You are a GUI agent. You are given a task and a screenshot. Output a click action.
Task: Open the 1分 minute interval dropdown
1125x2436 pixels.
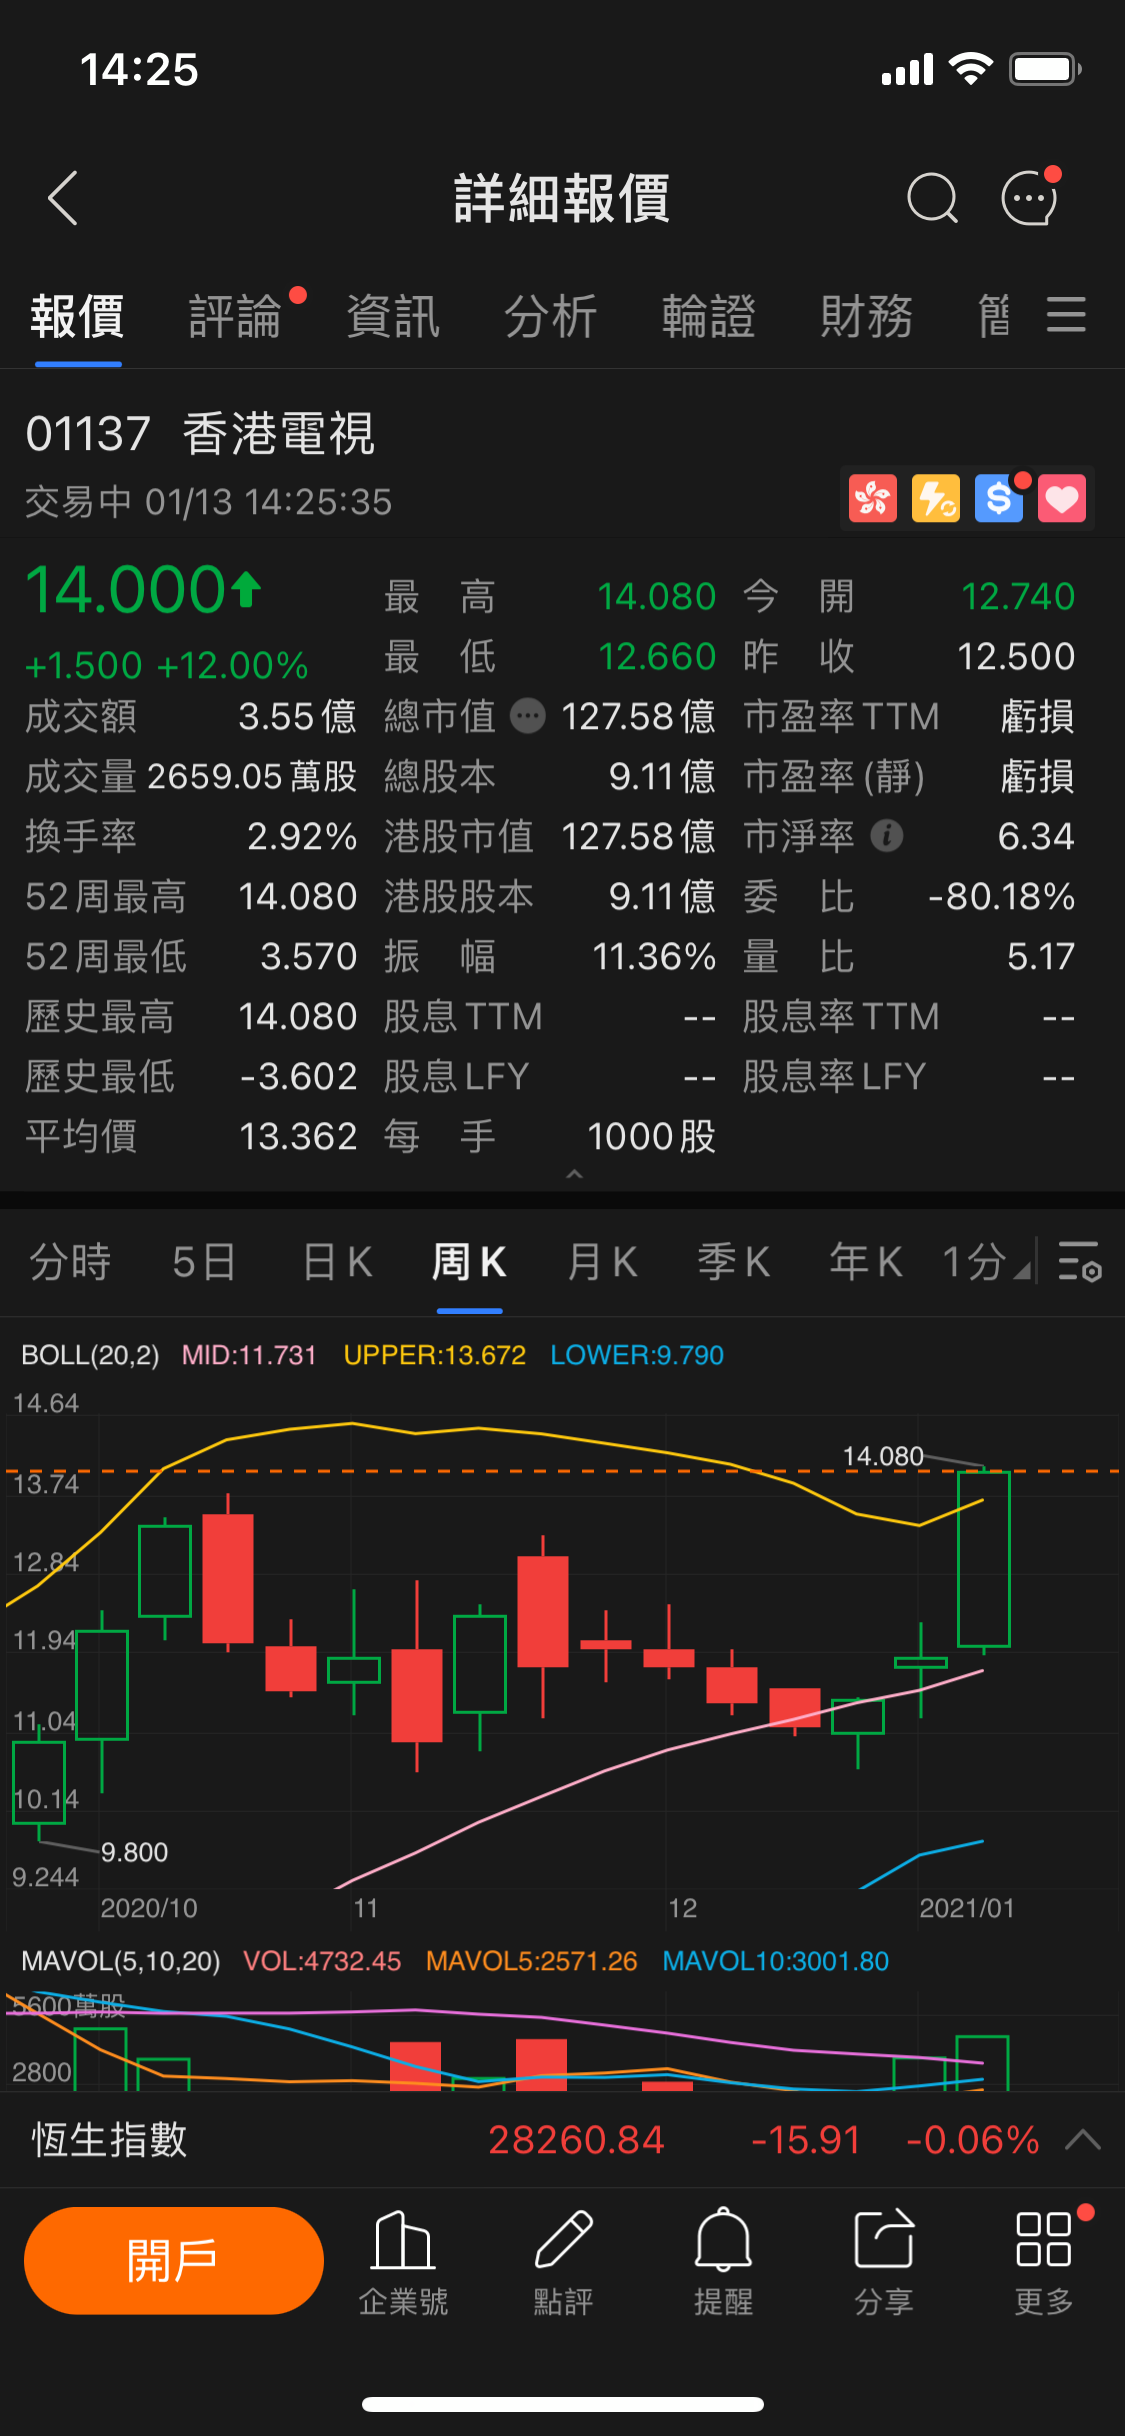986,1262
